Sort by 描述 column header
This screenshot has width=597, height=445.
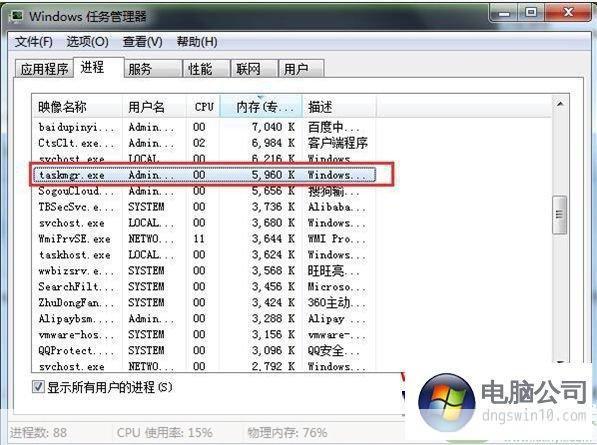point(339,107)
